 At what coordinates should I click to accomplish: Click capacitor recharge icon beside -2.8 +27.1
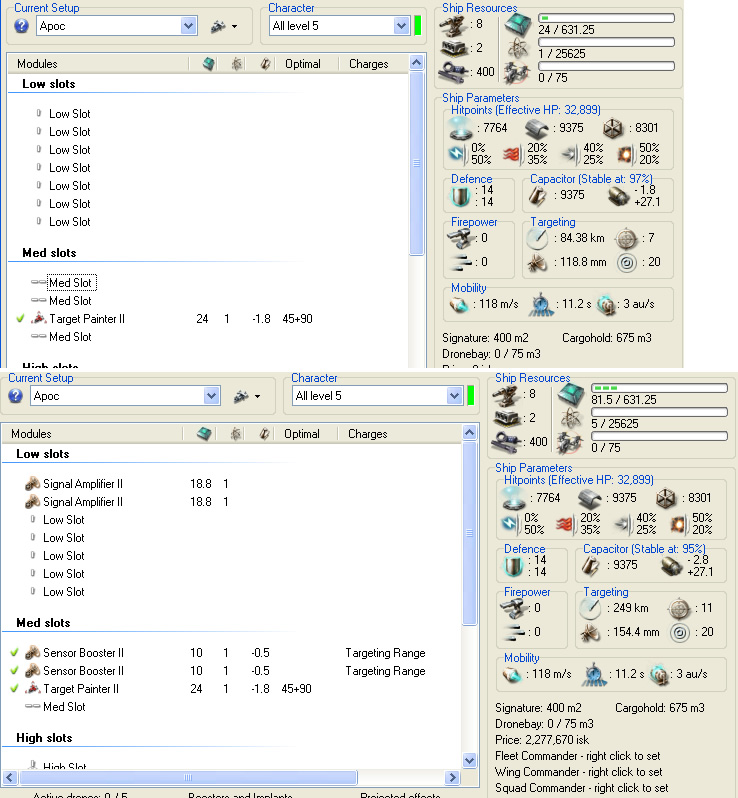coord(671,565)
